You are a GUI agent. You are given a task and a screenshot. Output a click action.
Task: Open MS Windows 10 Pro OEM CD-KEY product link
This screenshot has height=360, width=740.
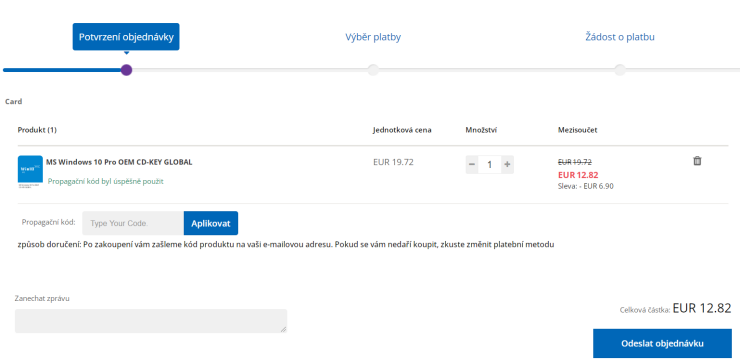[119, 162]
